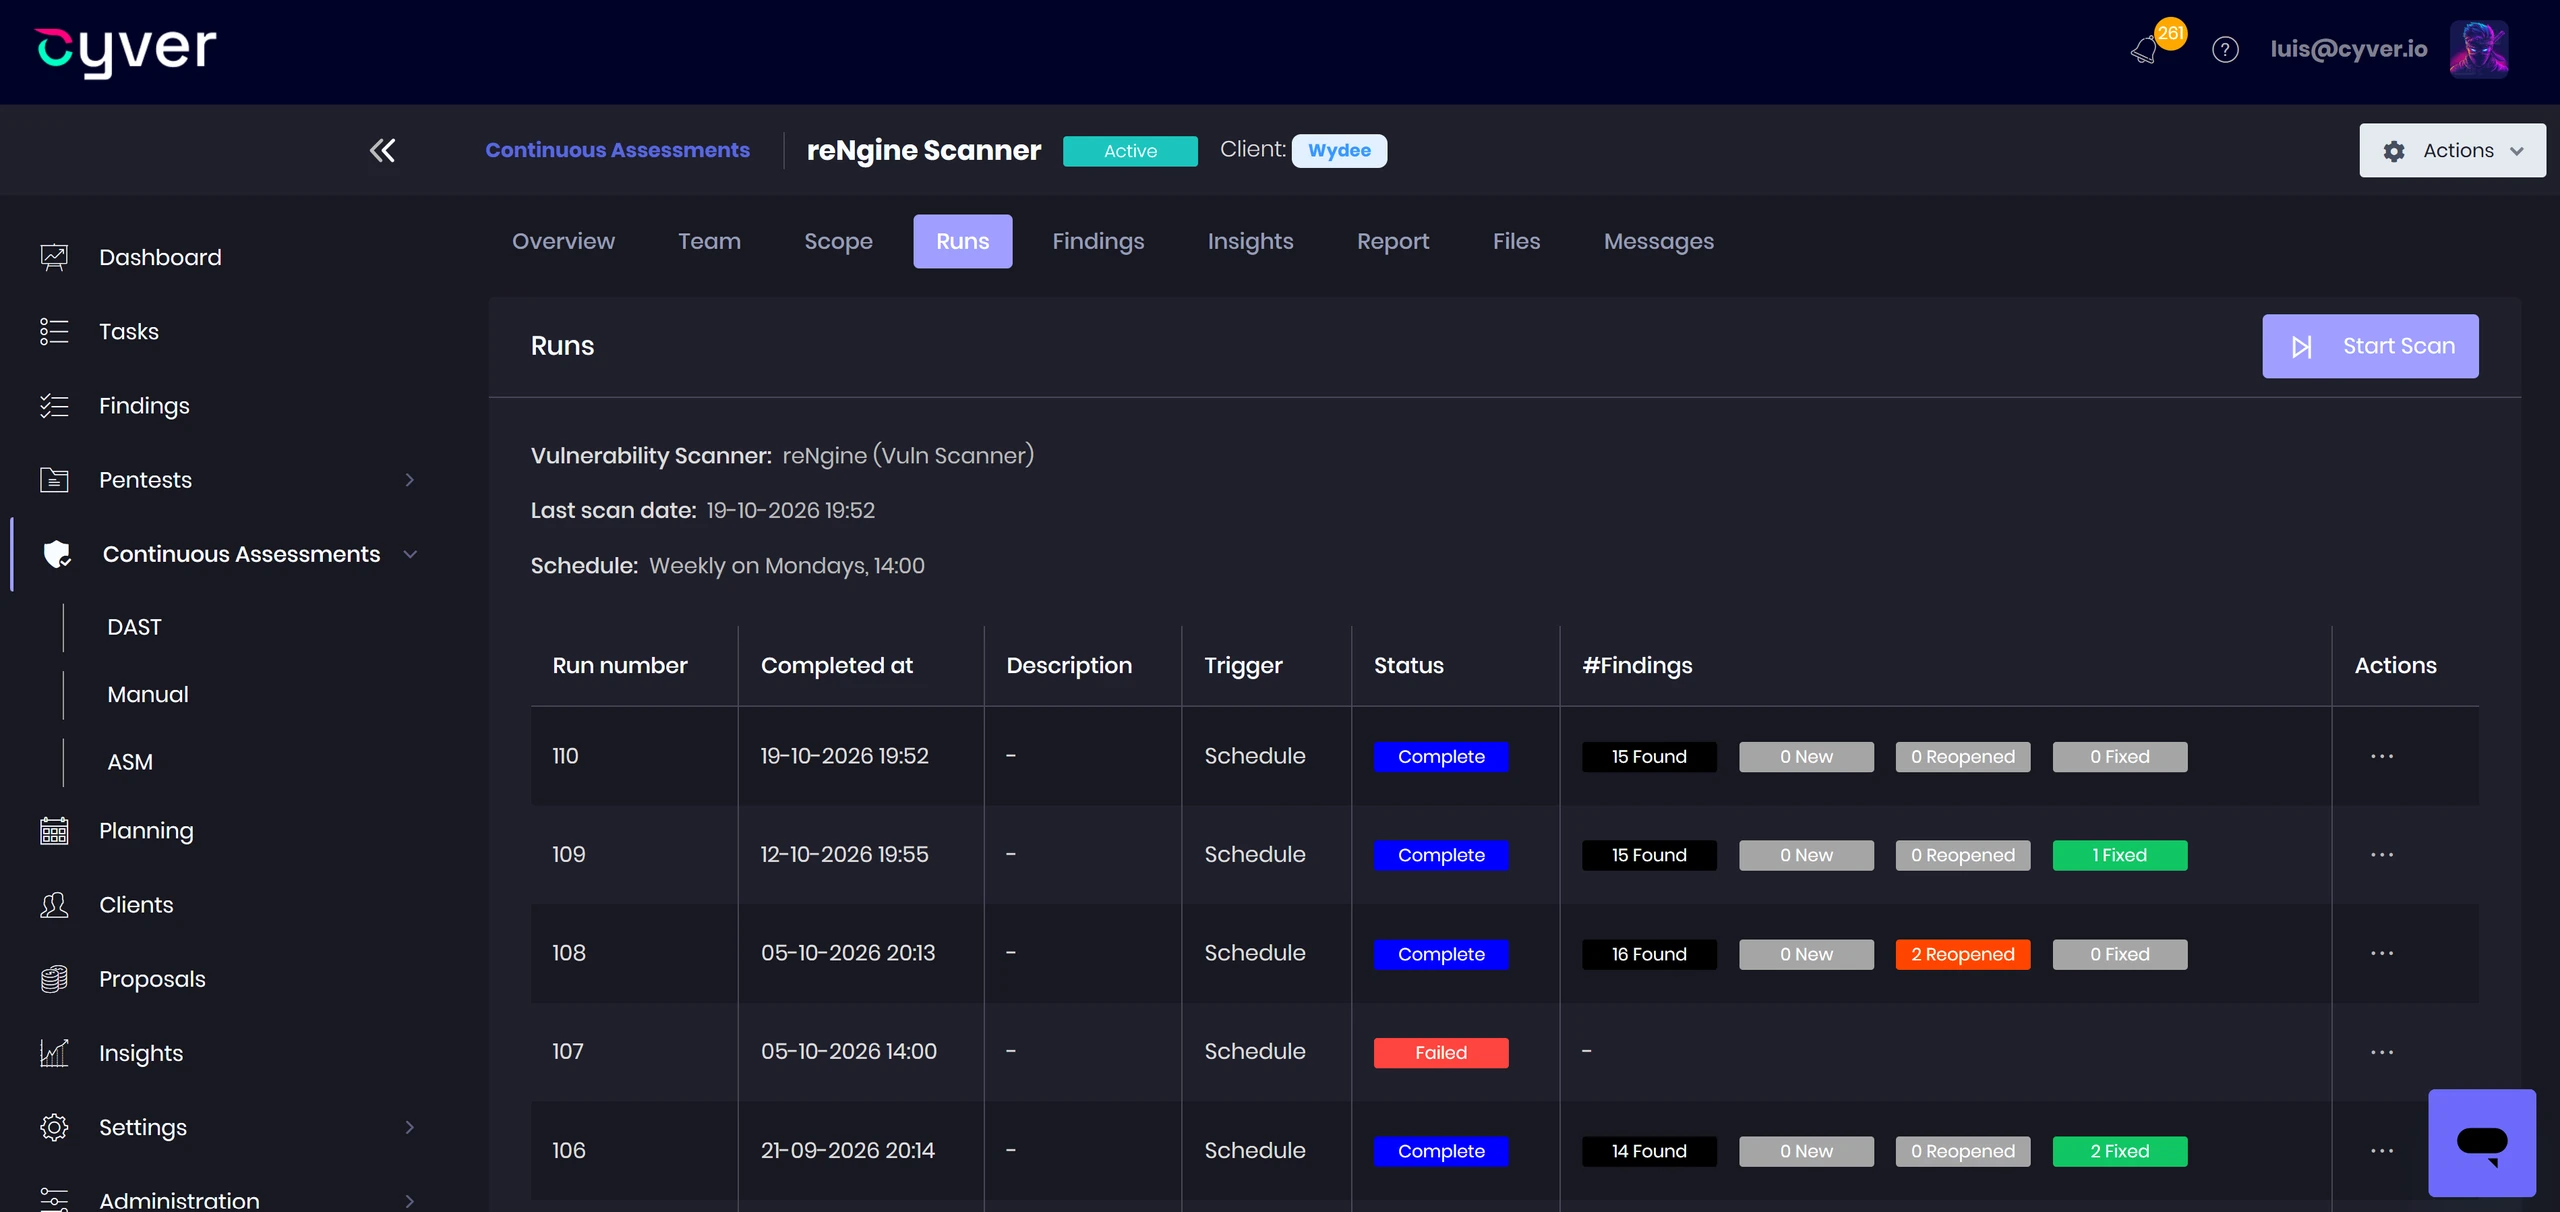
Task: Switch to the Report tab
Action: [x=1393, y=241]
